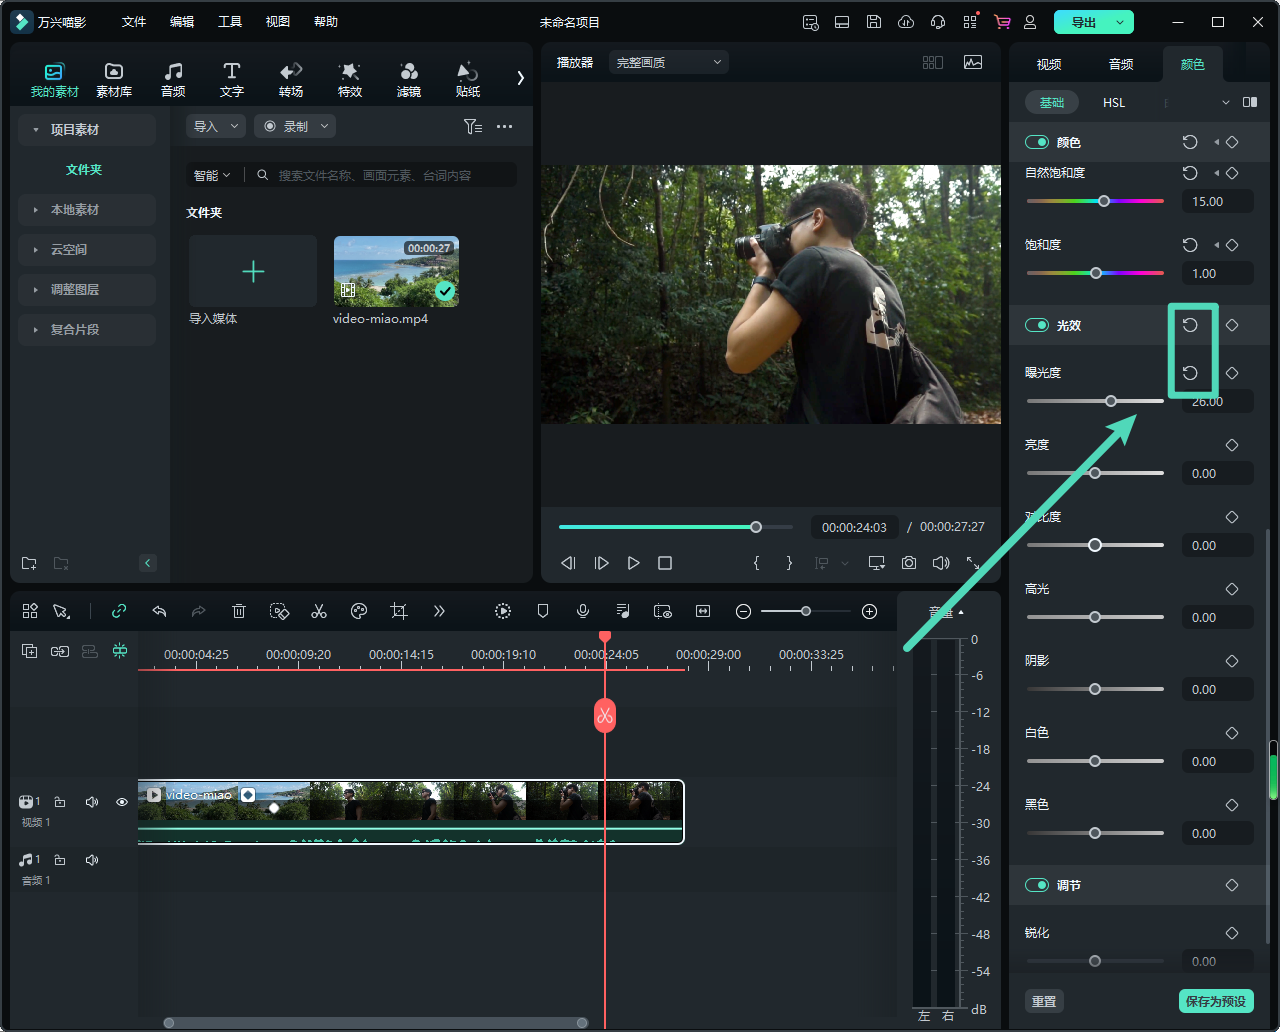Zoom in timeline with the plus icon
The height and width of the screenshot is (1032, 1280).
click(x=870, y=611)
